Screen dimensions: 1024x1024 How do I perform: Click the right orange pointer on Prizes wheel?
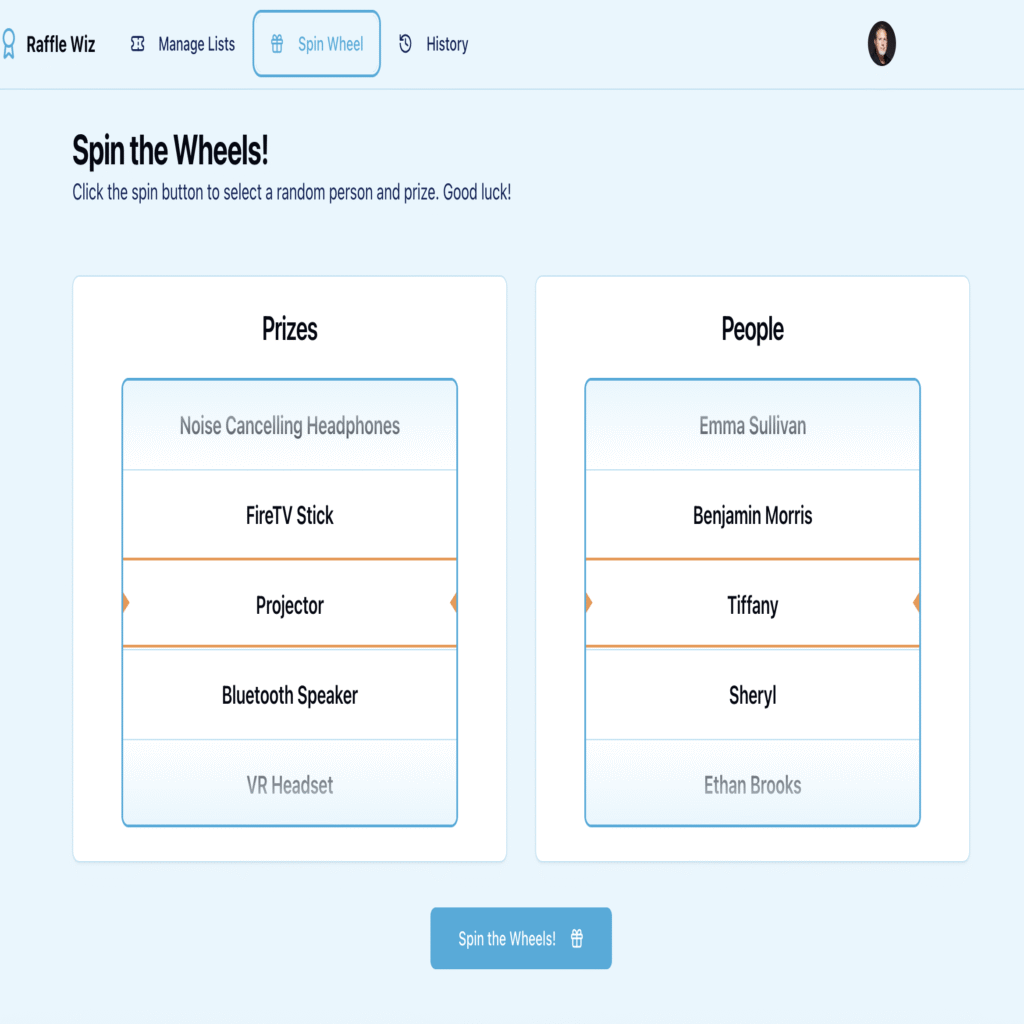point(453,603)
